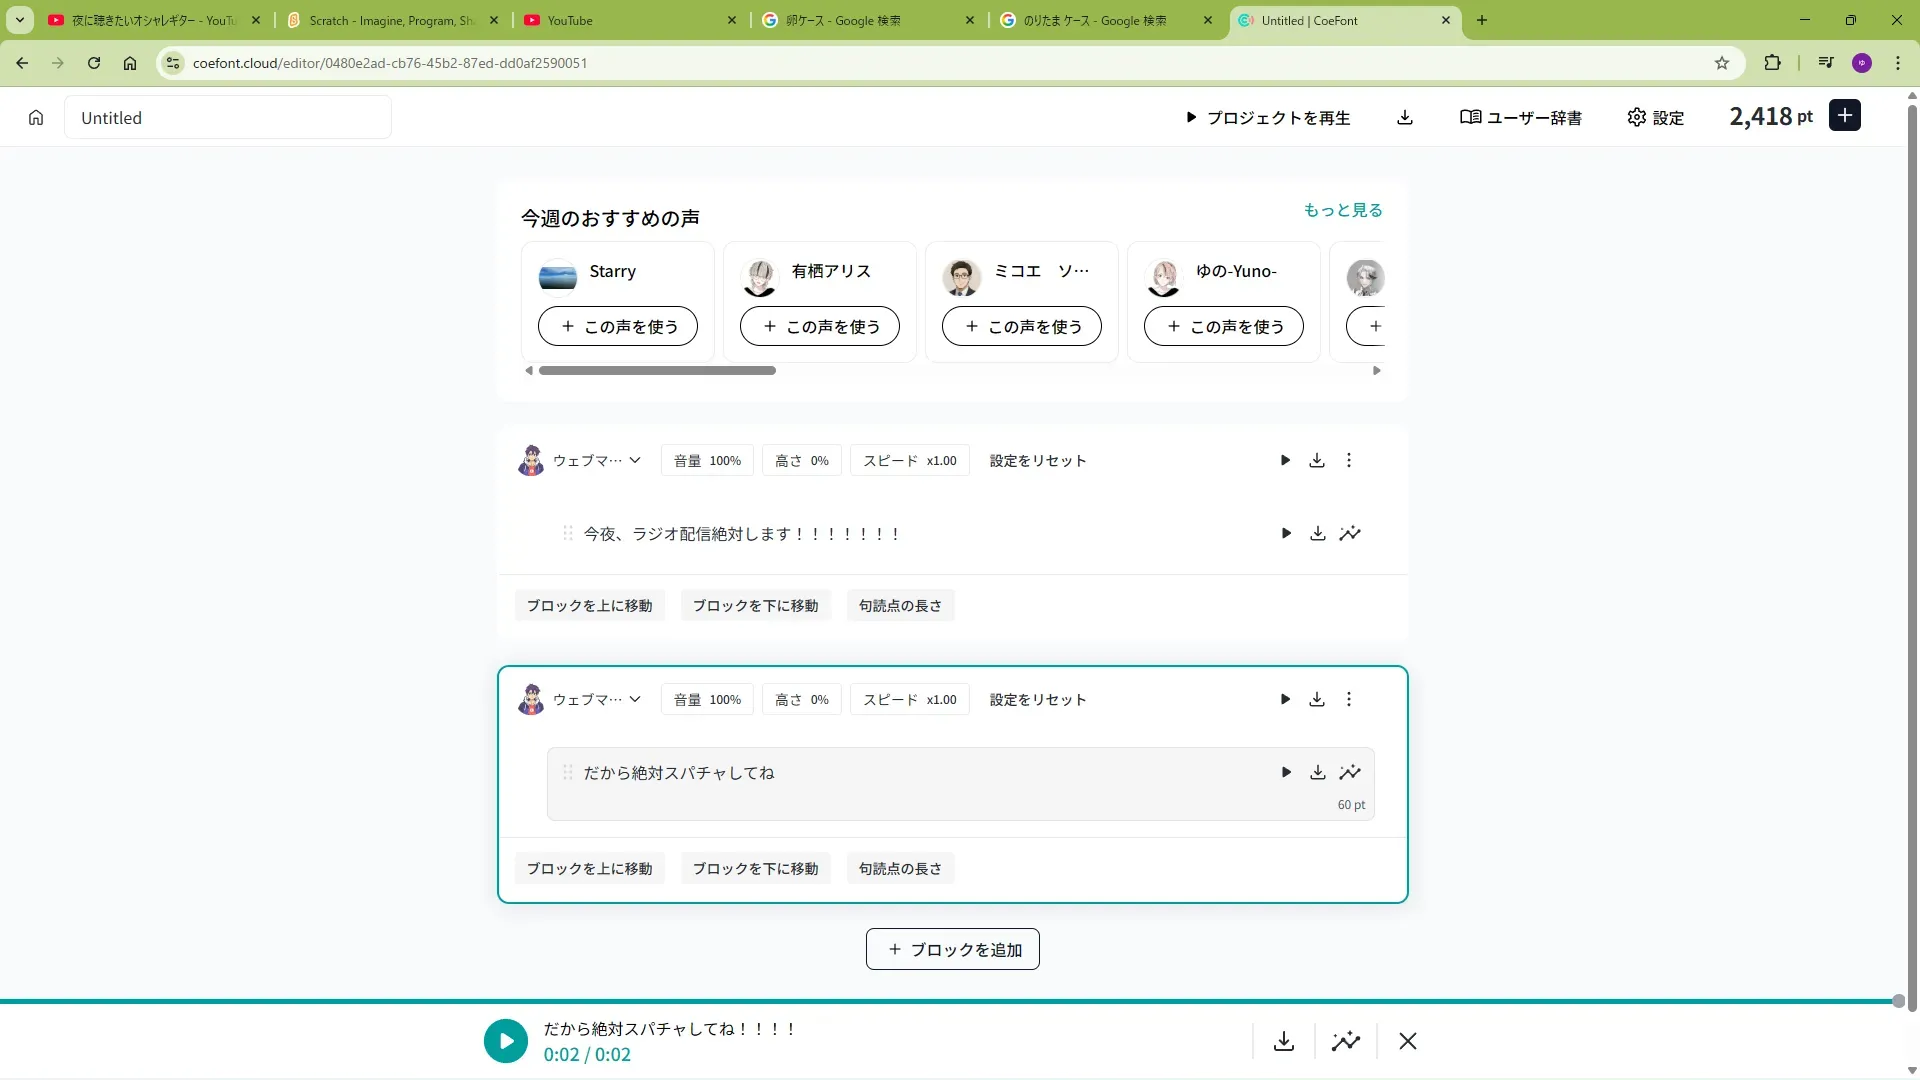Close the bottom audio player bar

1408,1042
